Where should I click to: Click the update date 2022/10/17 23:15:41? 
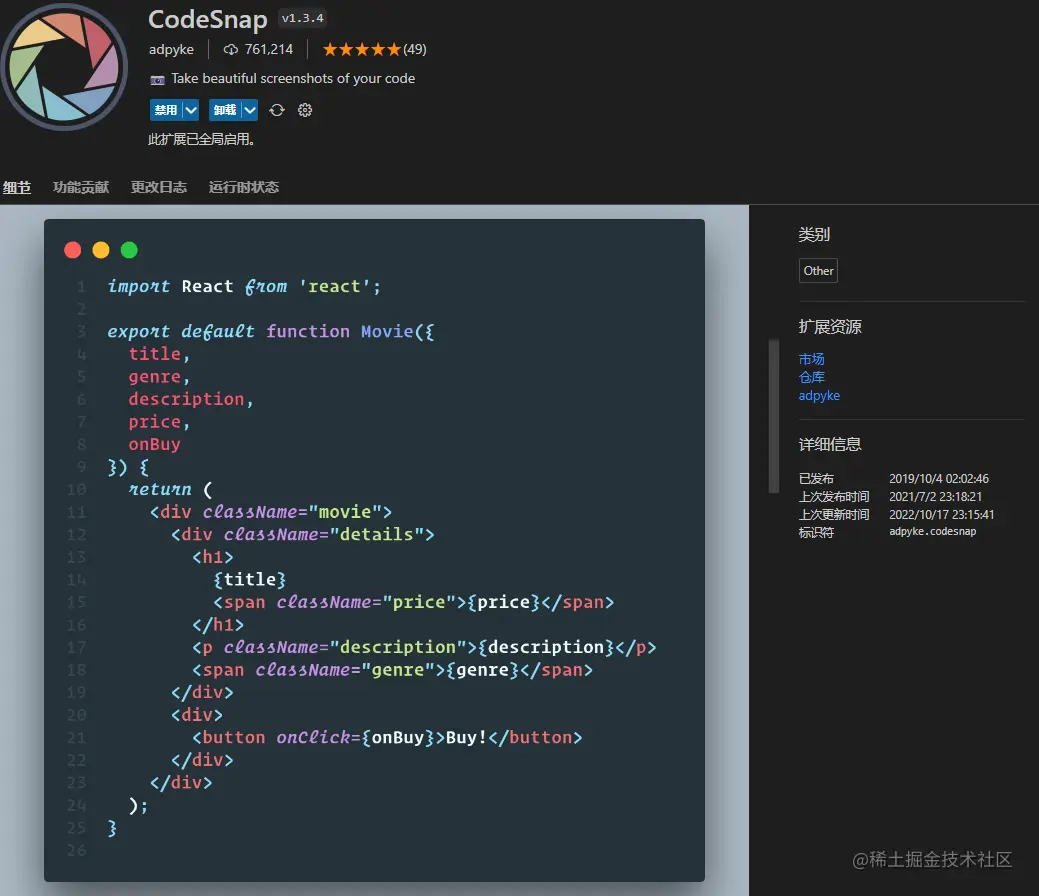(x=942, y=514)
